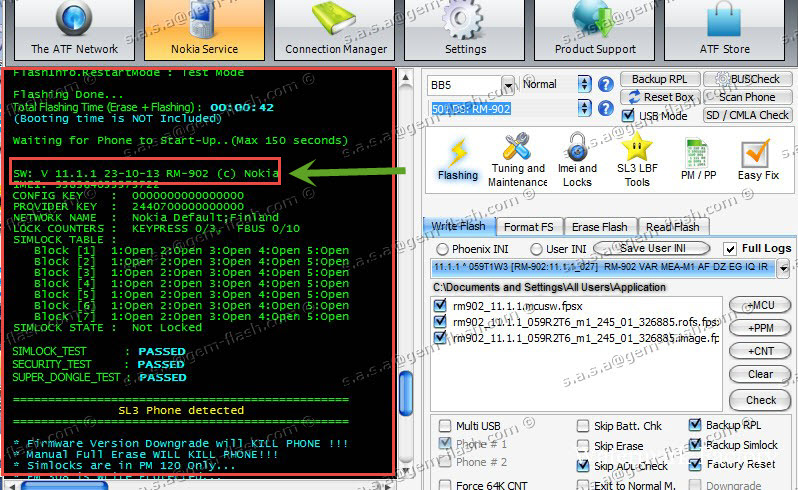Click the Reset Box button
The height and width of the screenshot is (490, 798).
660,97
